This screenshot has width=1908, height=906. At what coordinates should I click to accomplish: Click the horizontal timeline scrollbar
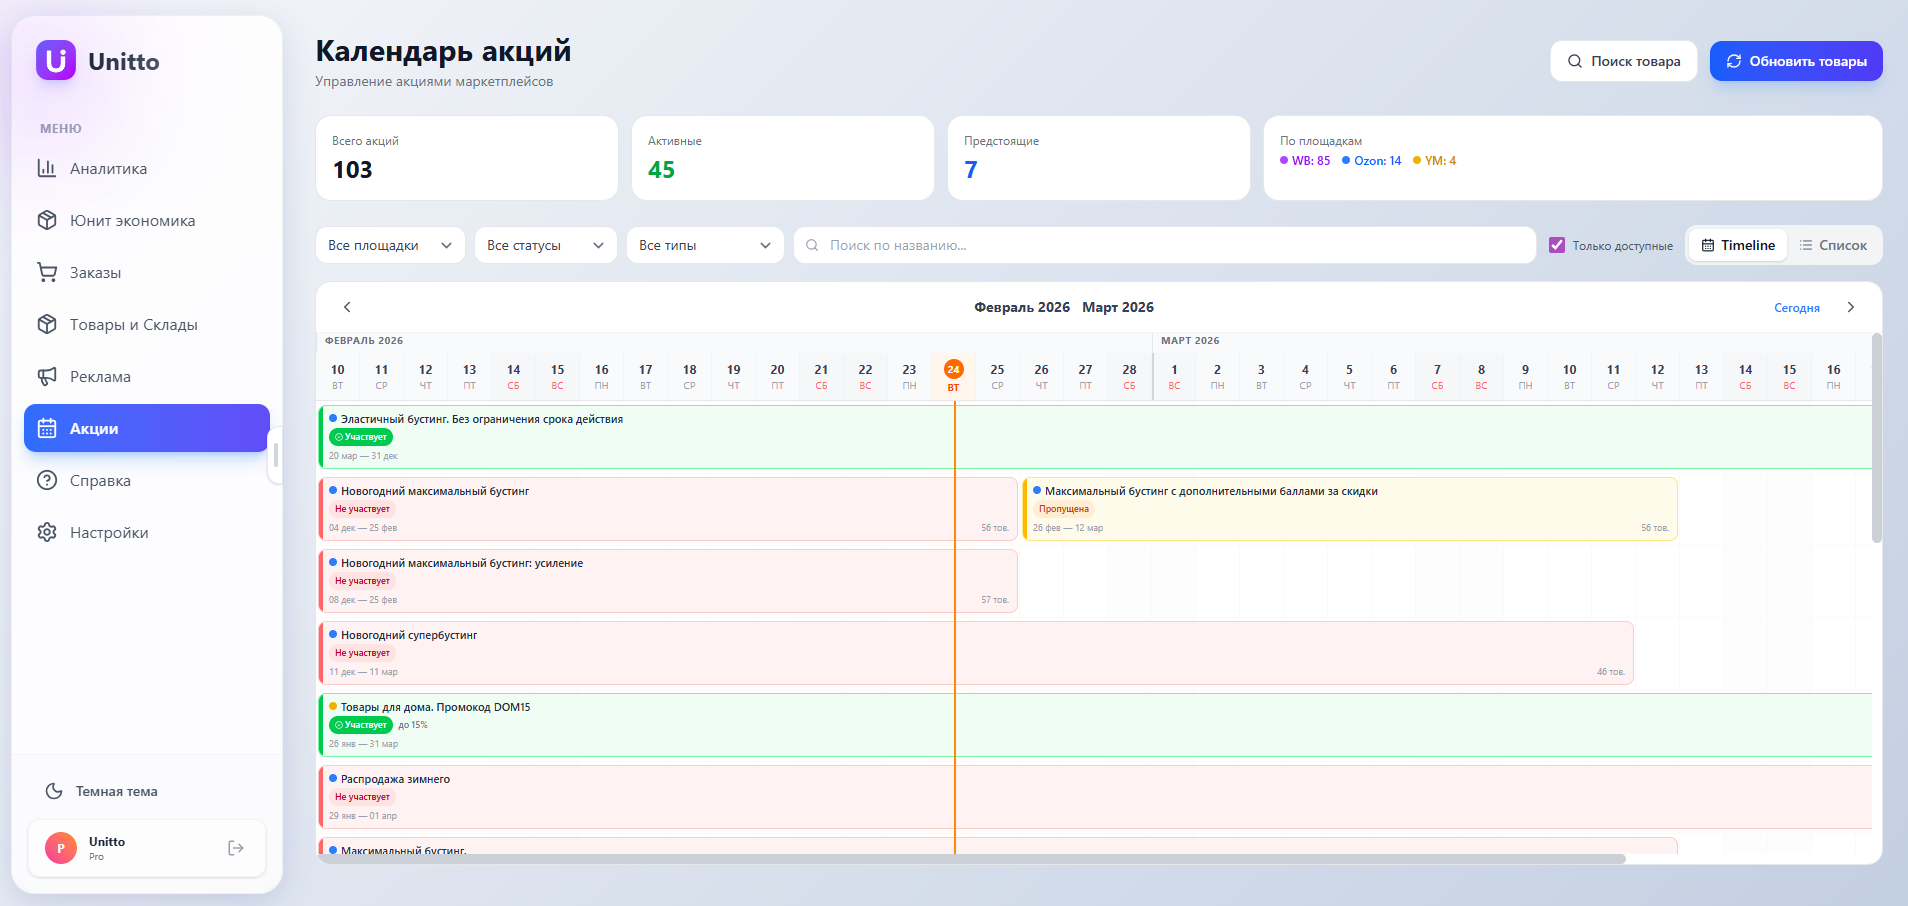coord(970,858)
